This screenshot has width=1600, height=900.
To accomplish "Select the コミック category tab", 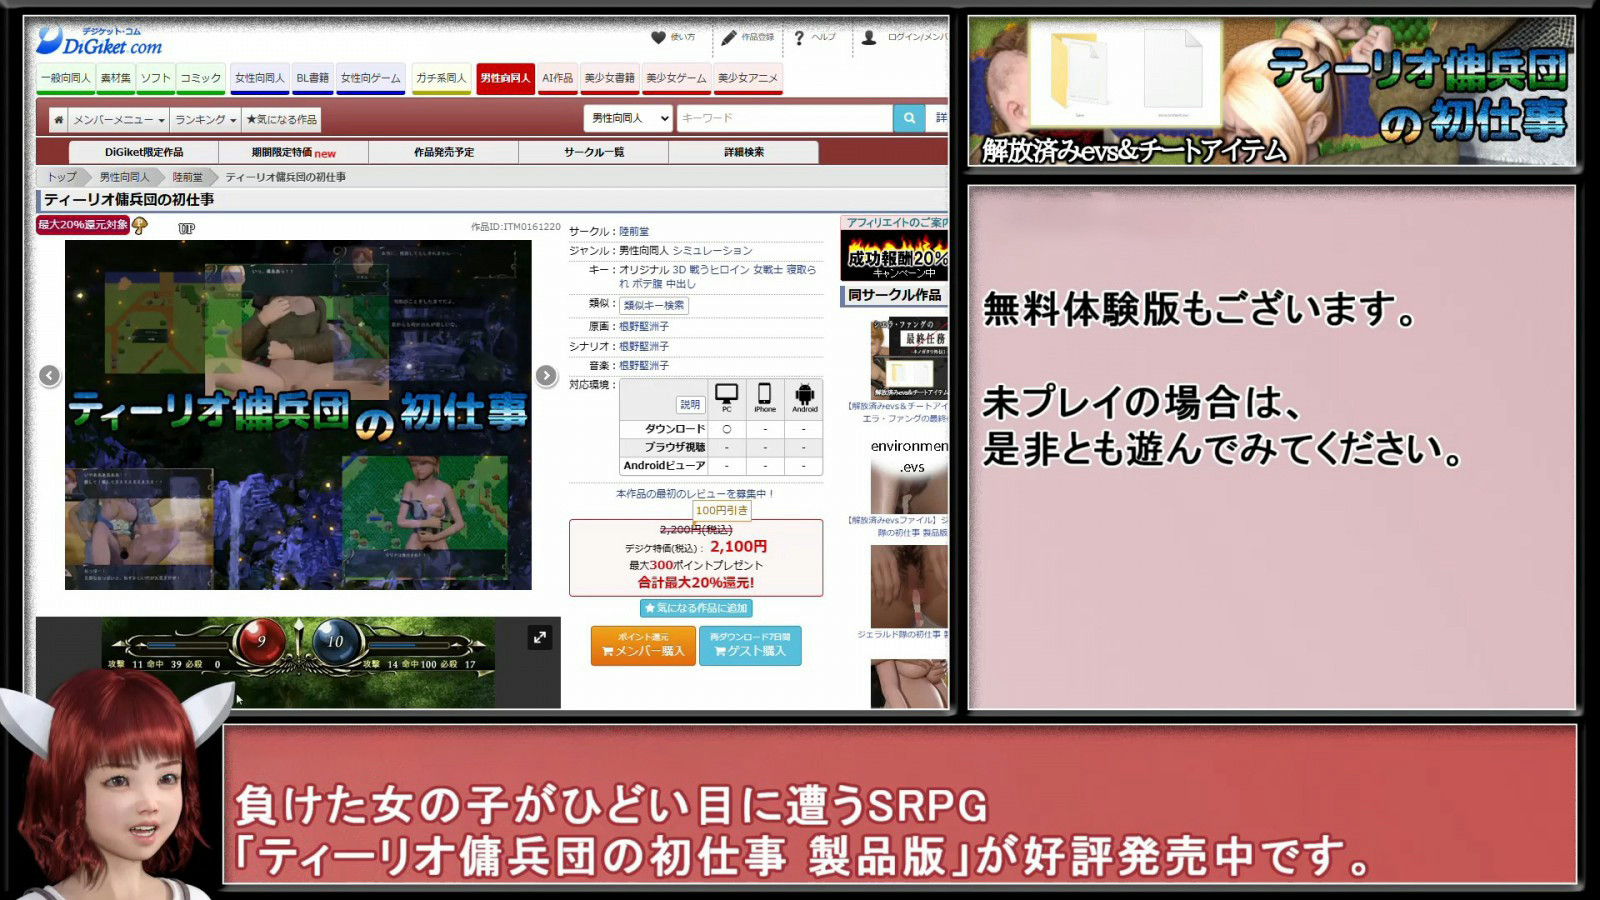I will tap(200, 78).
